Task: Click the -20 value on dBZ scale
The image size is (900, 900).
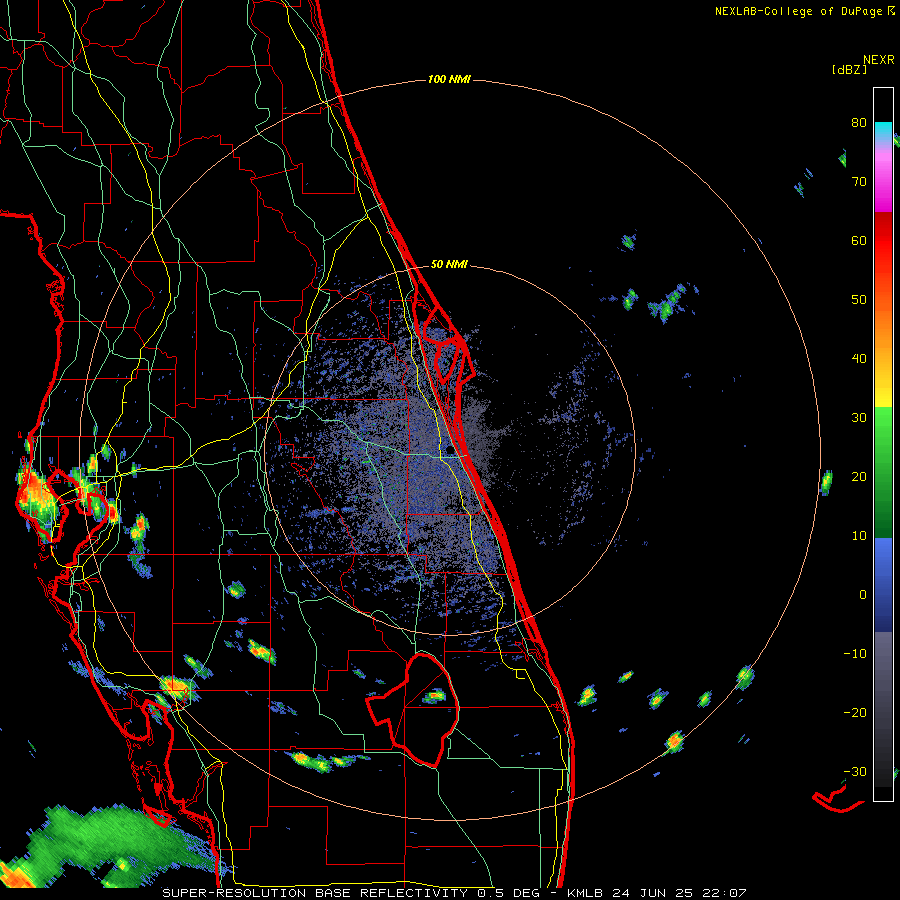Action: click(855, 713)
